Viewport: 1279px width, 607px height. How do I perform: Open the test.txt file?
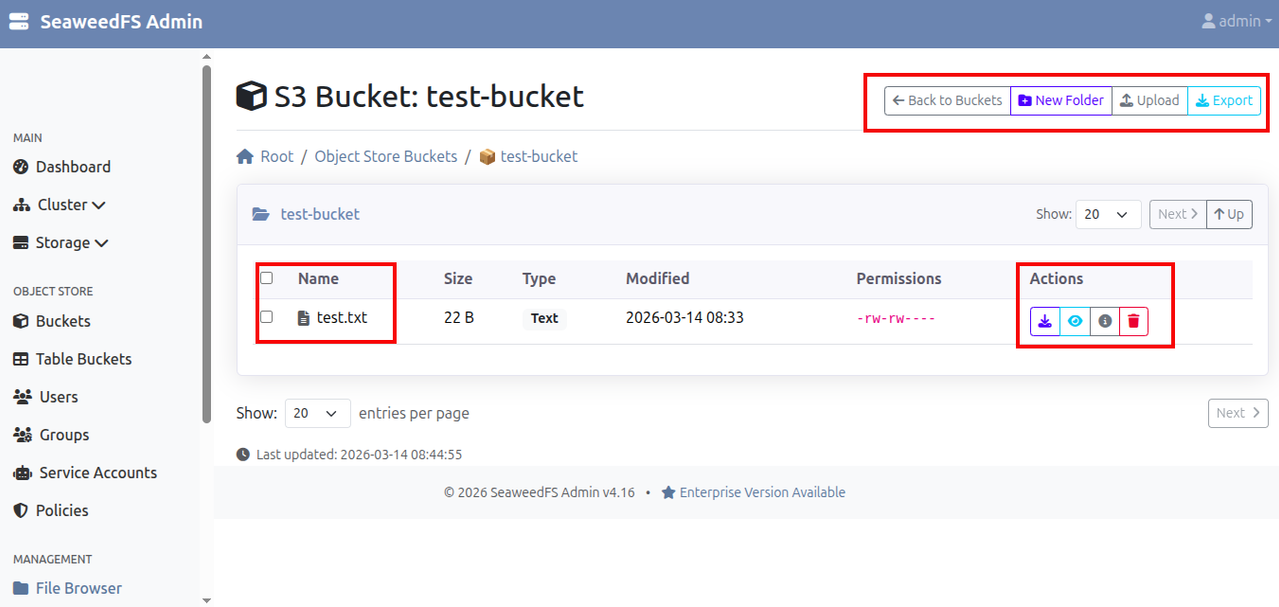(x=342, y=318)
